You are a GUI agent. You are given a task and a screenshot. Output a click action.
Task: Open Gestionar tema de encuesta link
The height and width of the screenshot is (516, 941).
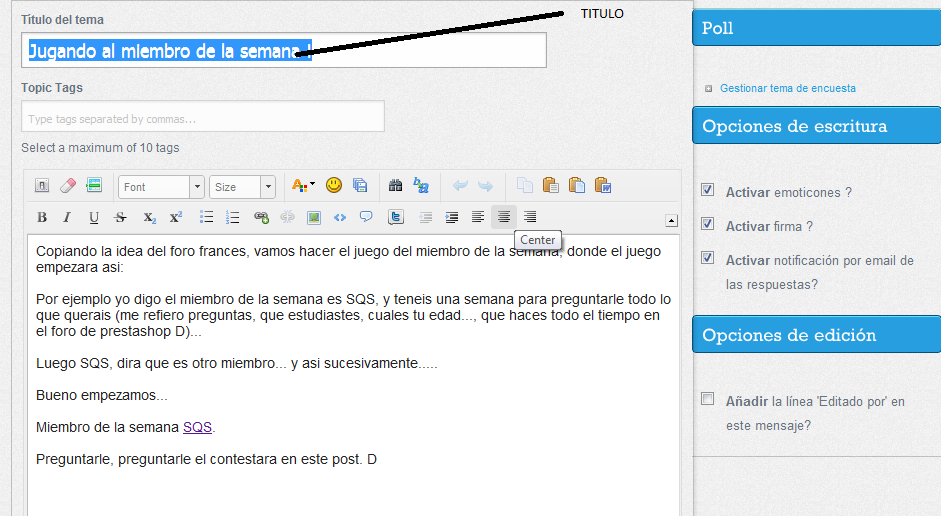(787, 88)
